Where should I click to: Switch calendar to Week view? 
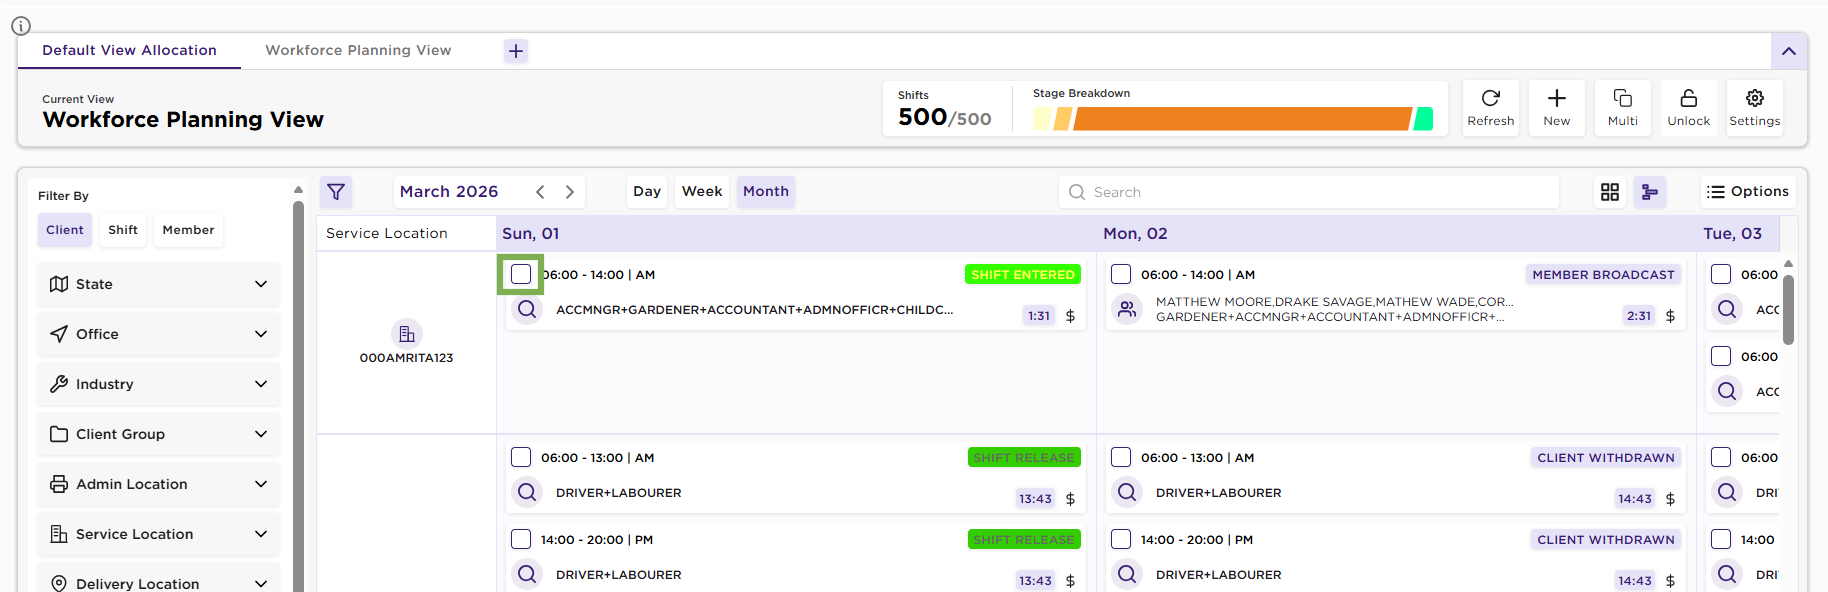pos(701,192)
